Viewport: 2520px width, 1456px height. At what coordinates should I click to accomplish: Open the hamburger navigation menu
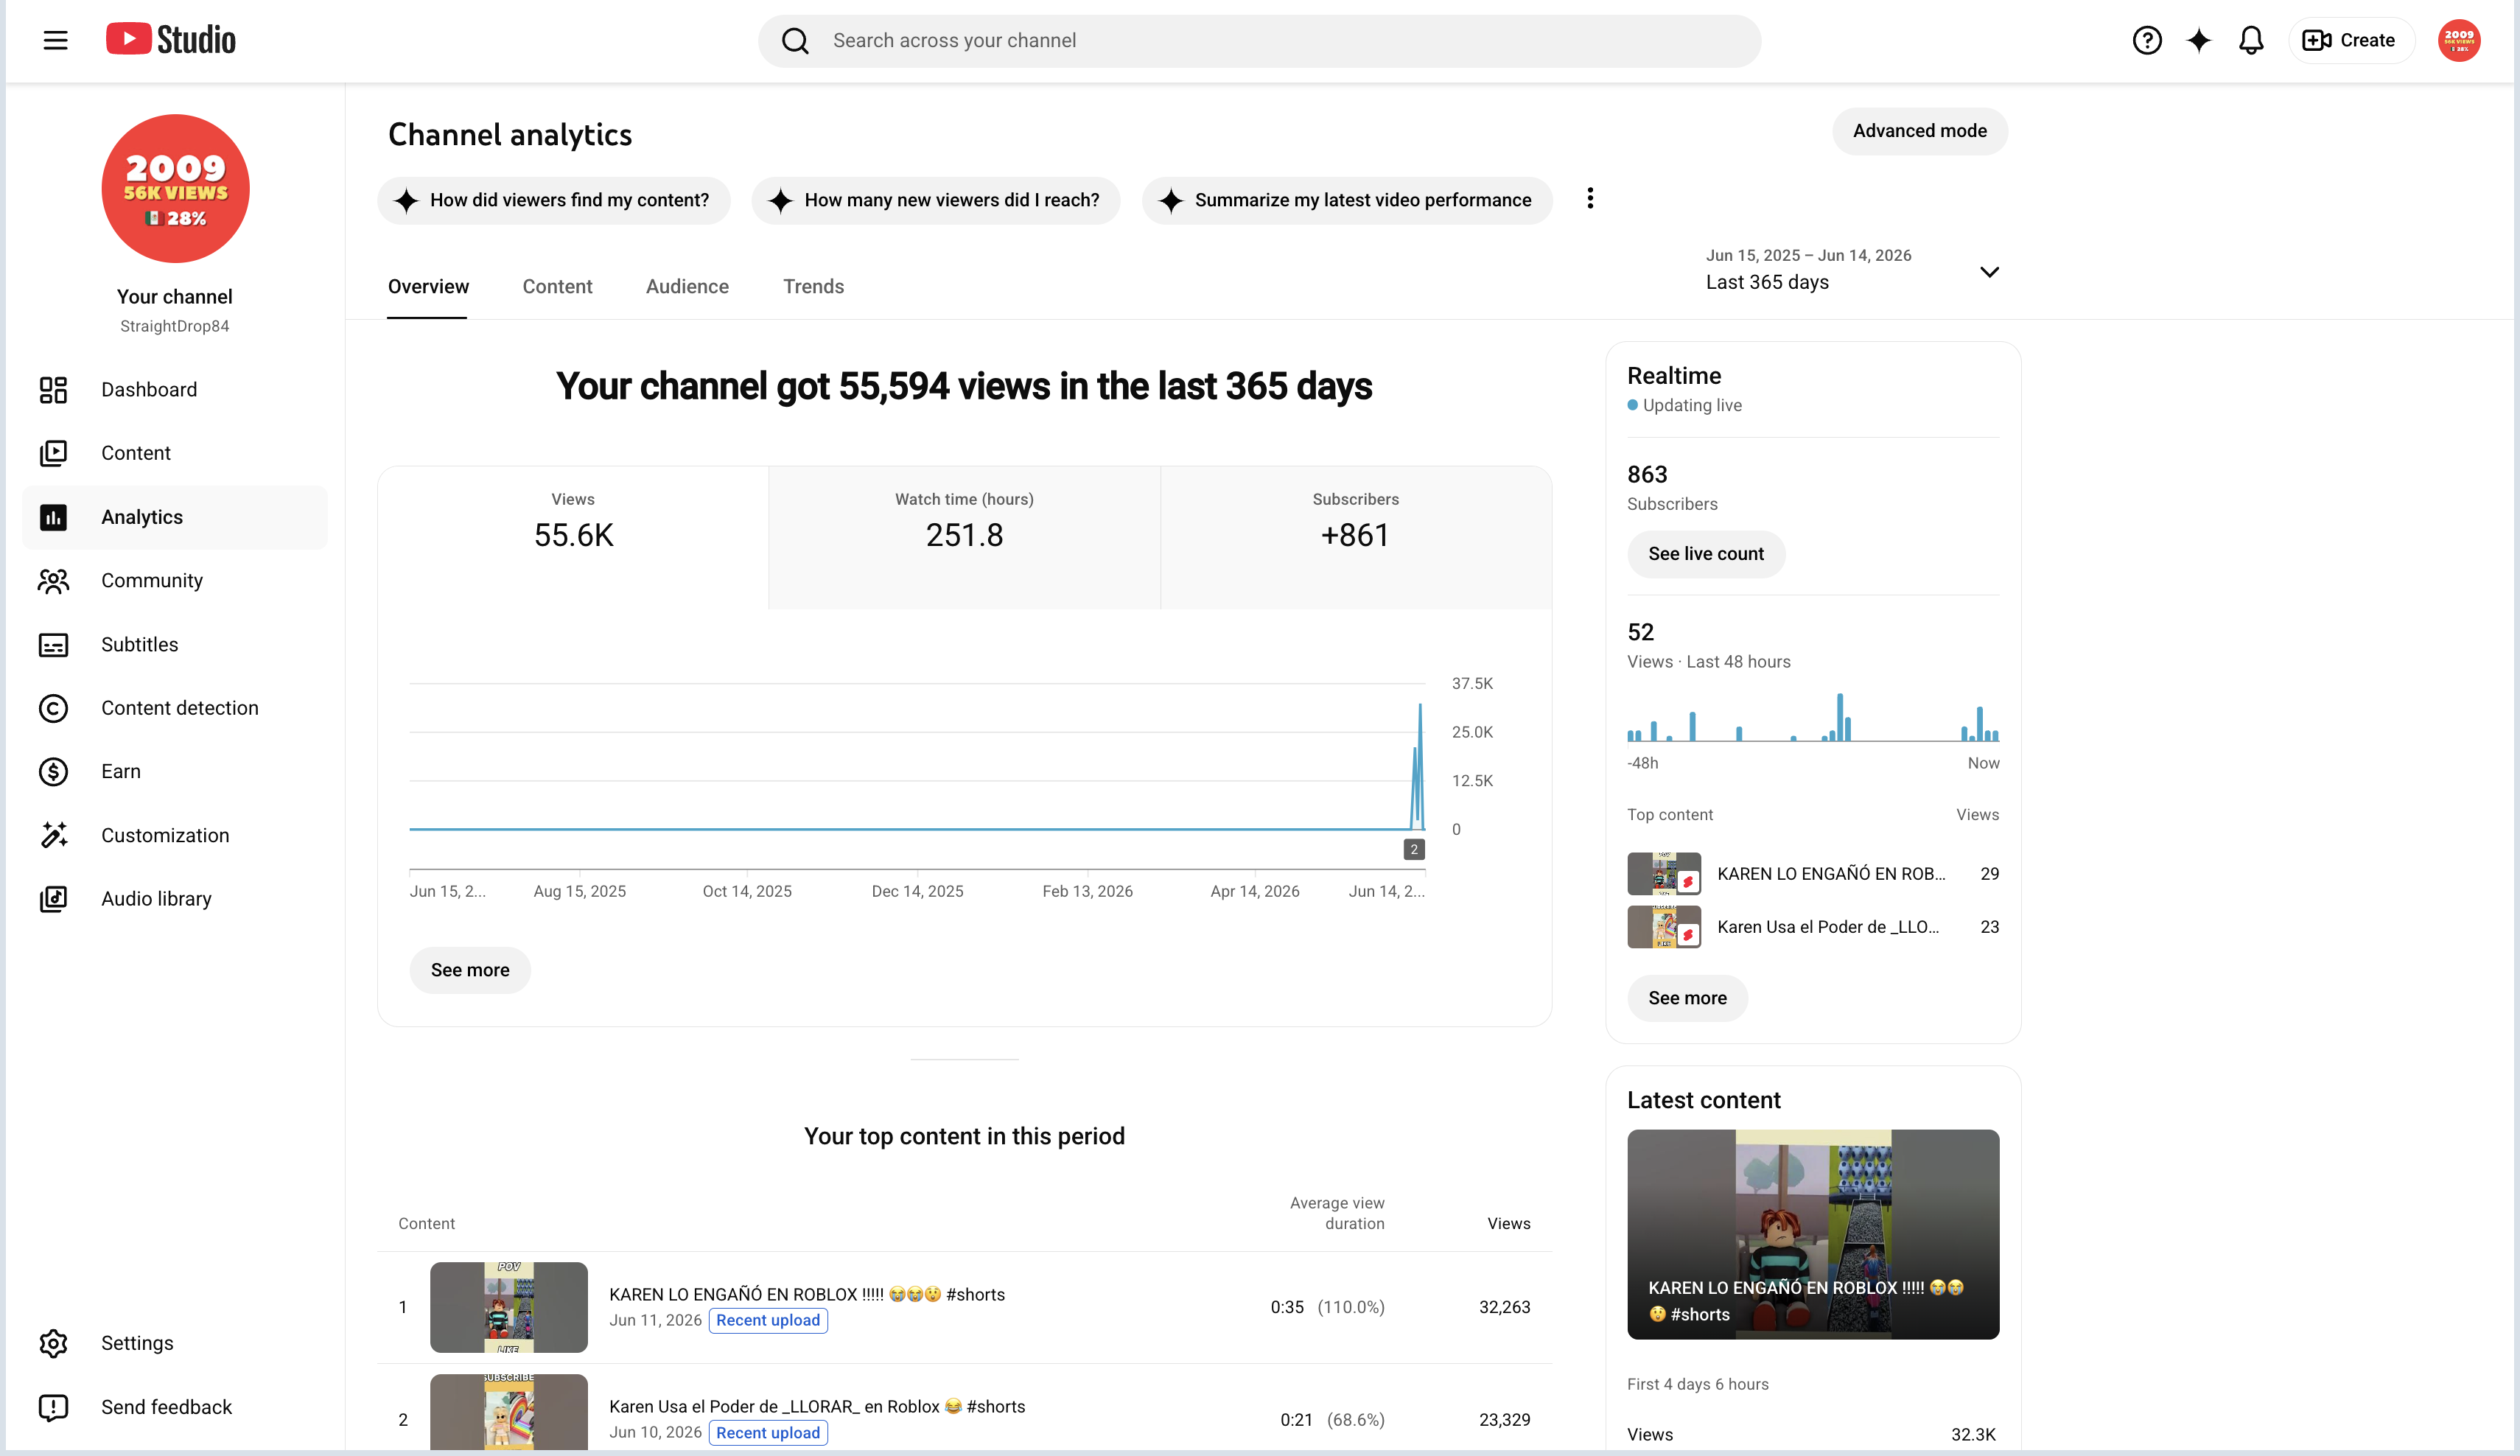55,40
